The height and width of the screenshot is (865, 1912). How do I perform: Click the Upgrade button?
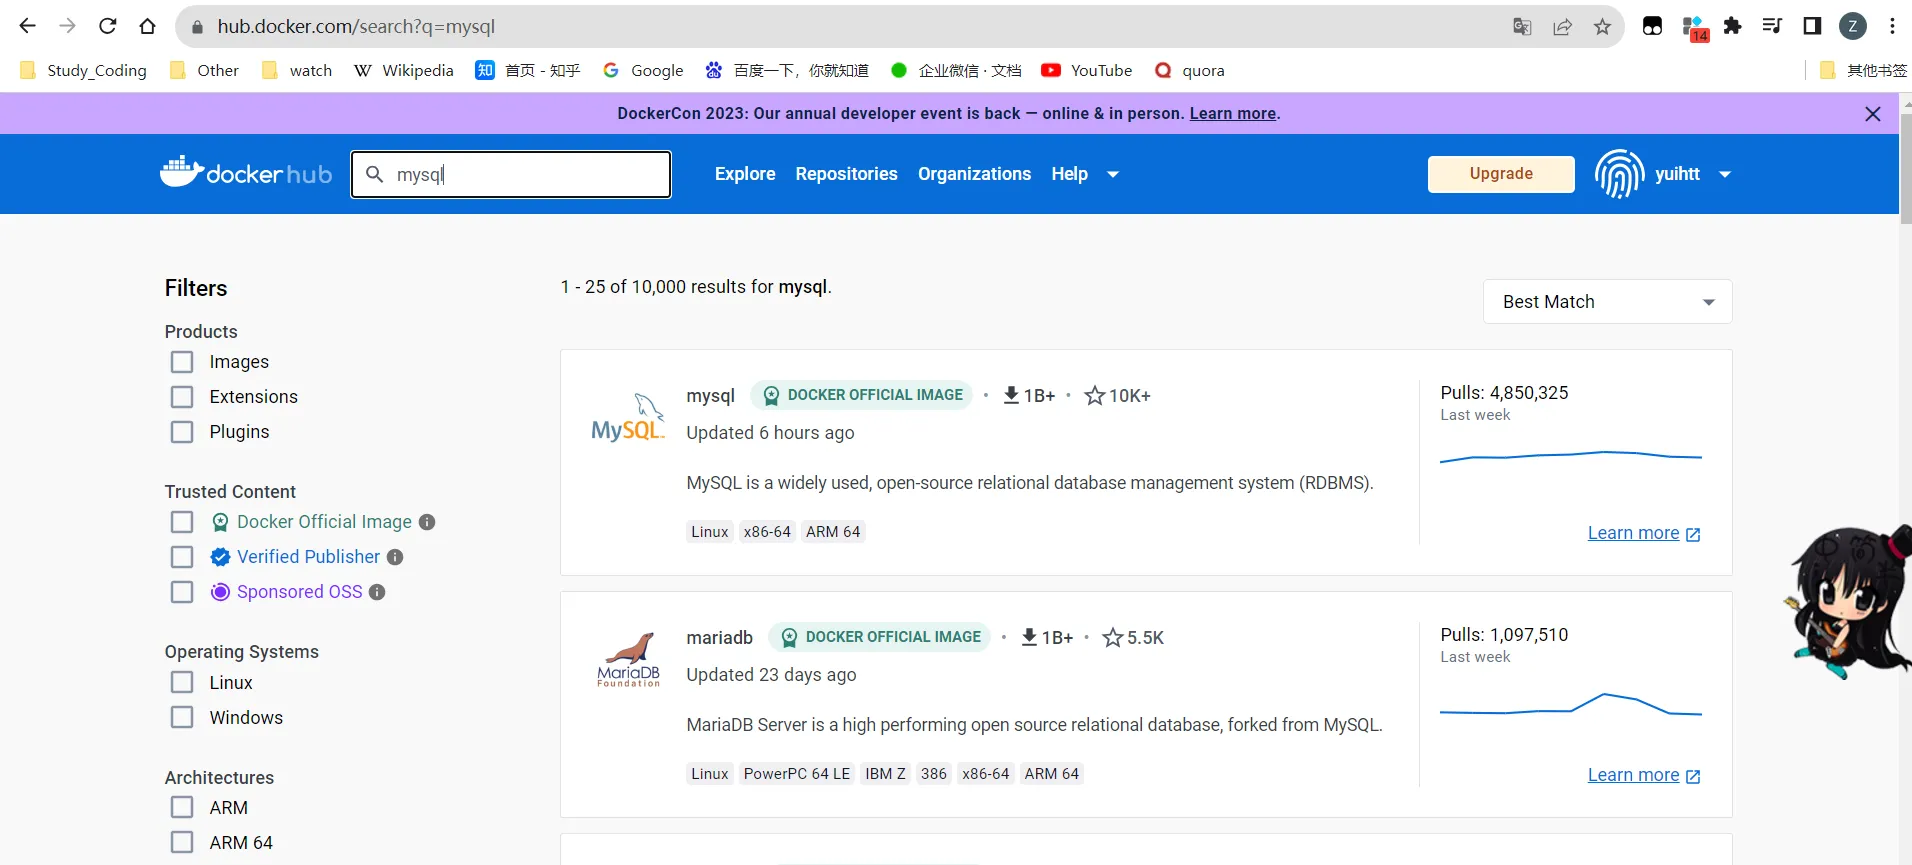coord(1501,174)
